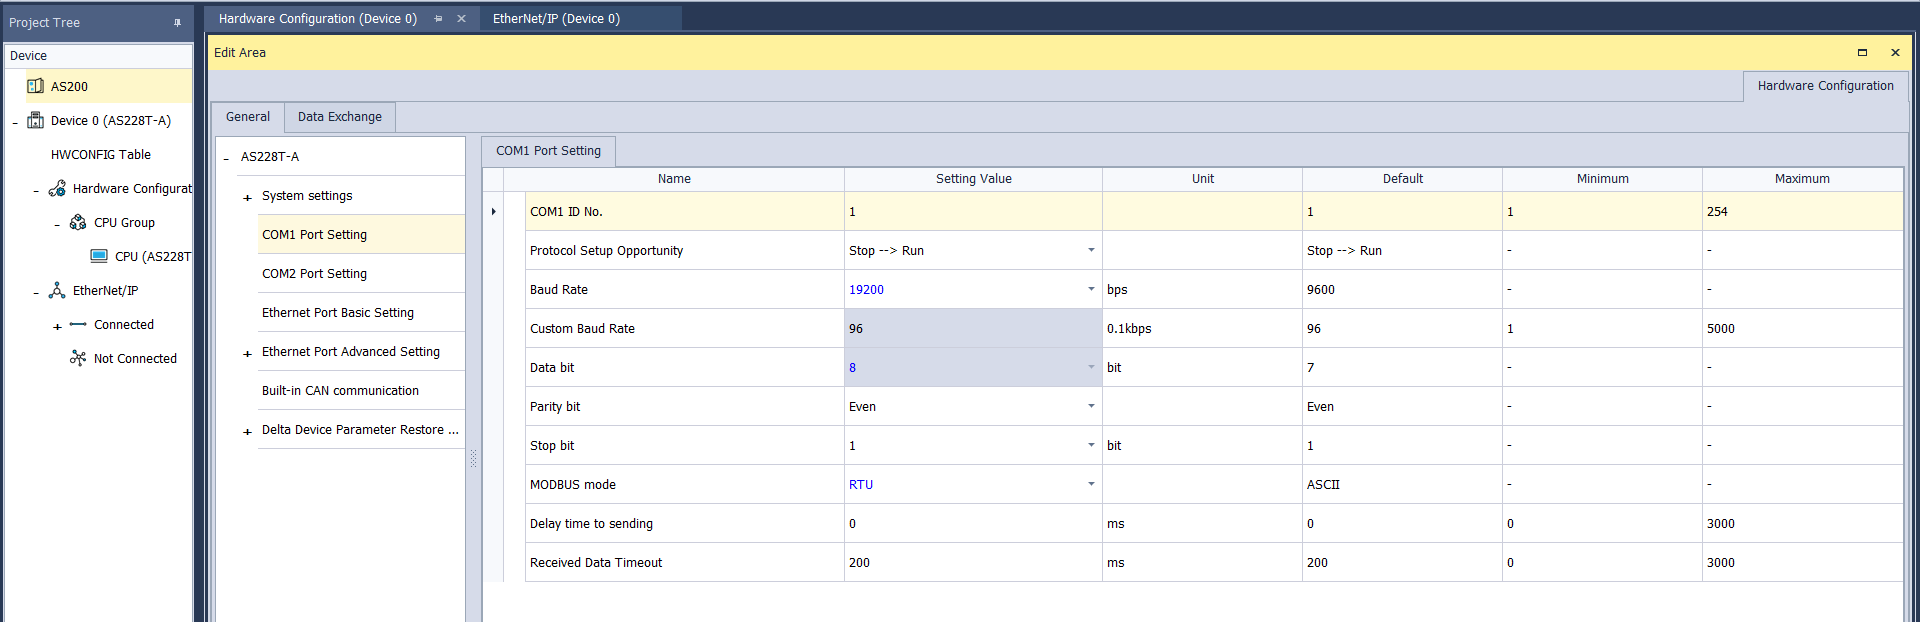Pin the Hardware Configuration (Device 0) tab

pos(438,18)
